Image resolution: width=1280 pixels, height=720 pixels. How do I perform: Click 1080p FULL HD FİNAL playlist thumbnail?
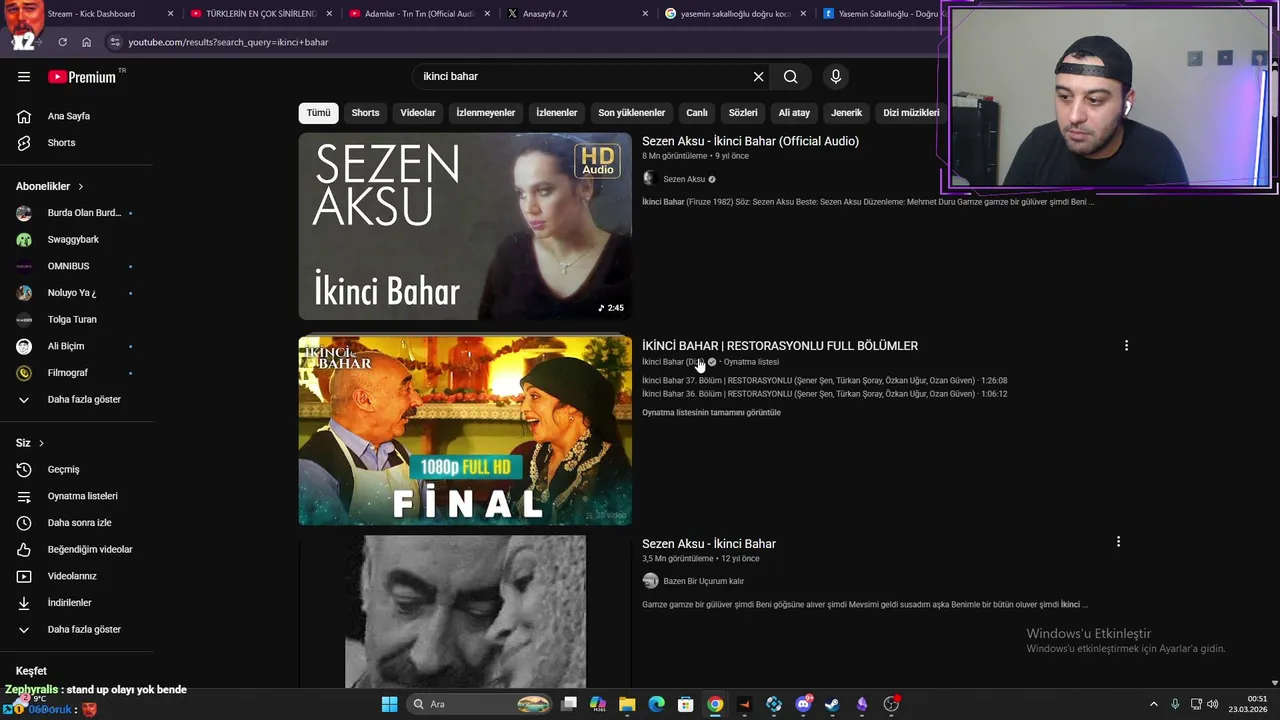pos(465,430)
